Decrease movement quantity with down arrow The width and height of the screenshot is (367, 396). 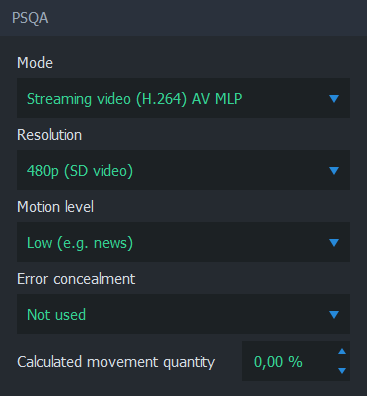[x=342, y=370]
